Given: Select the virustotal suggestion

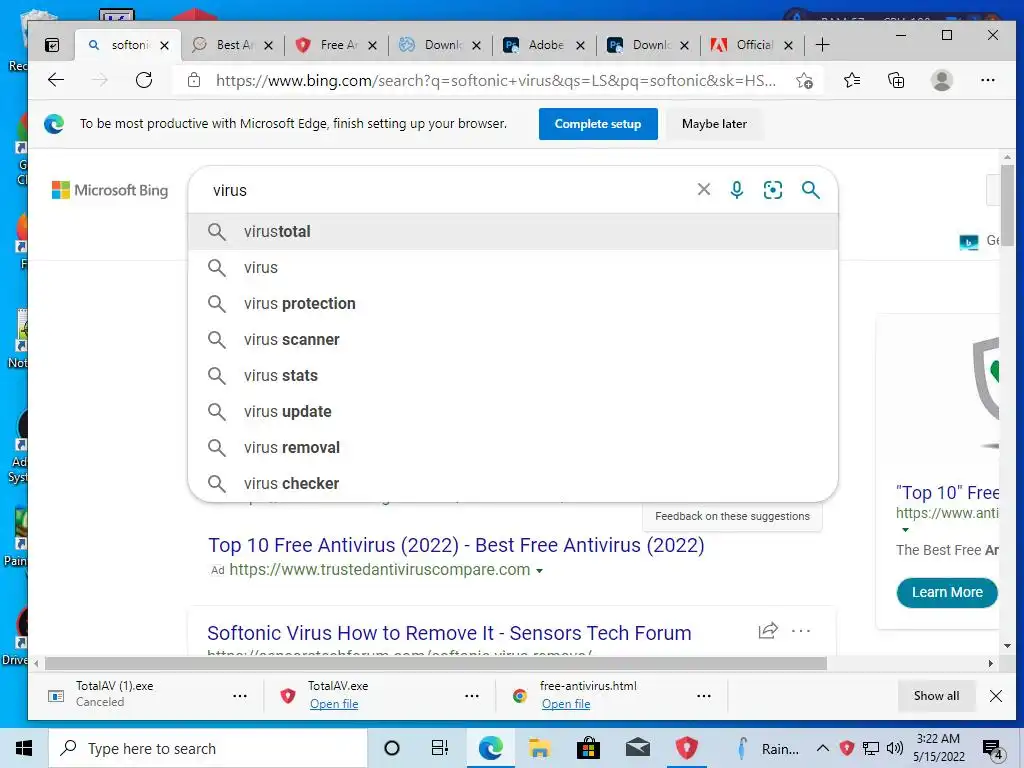Looking at the screenshot, I should (x=513, y=231).
